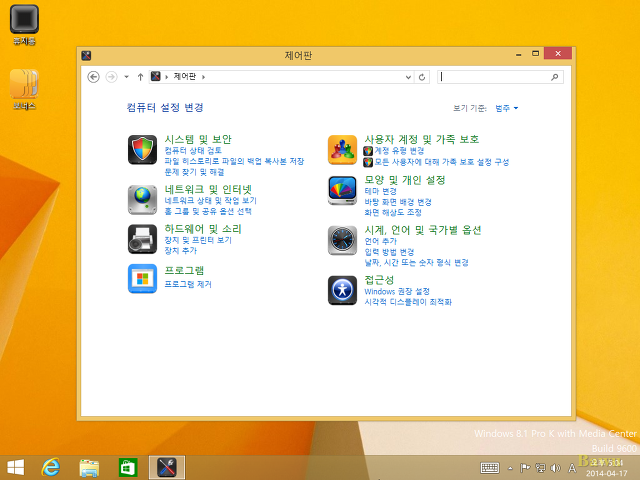Click the back navigation arrow

tap(93, 77)
